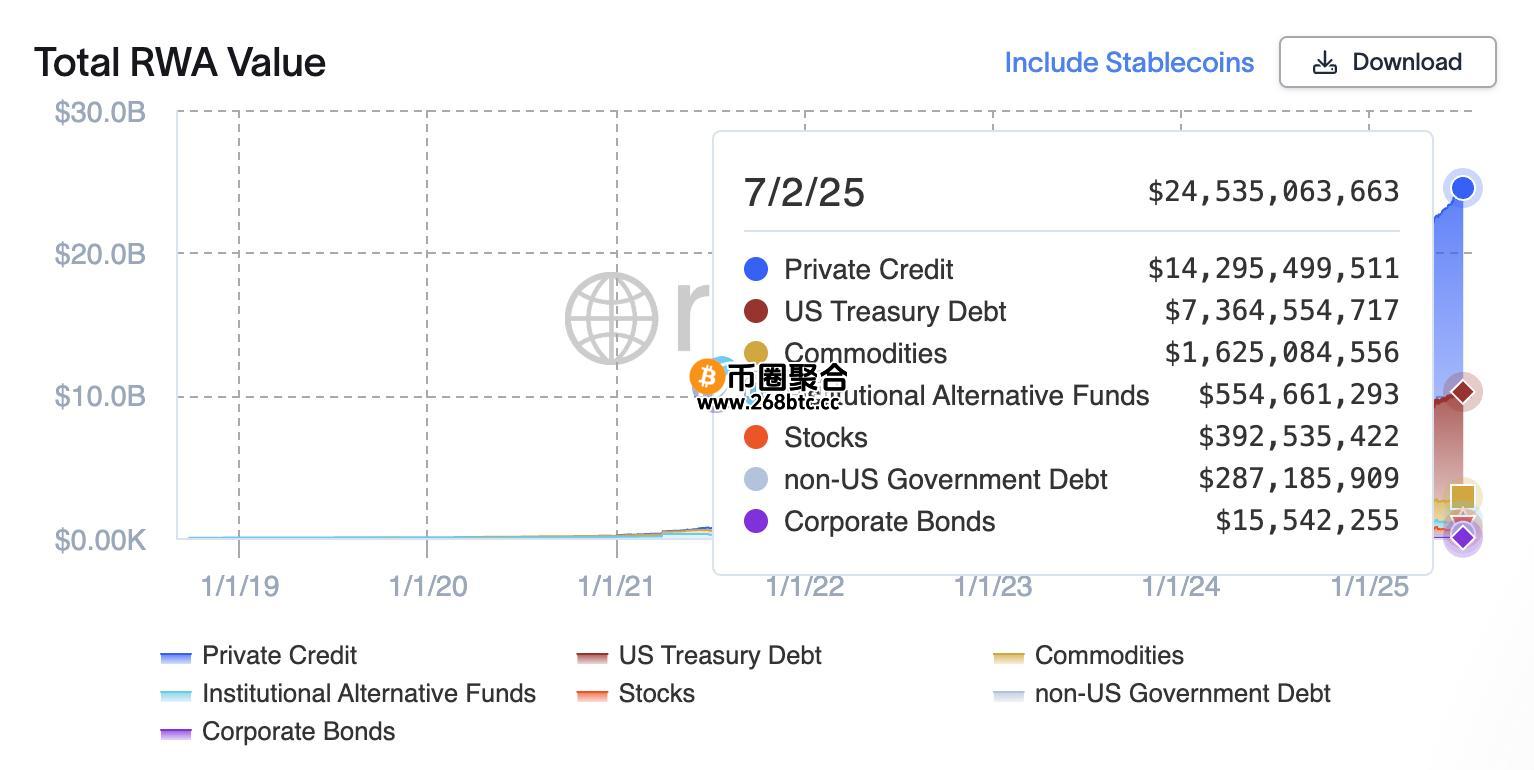This screenshot has height=770, width=1534.
Task: Click the blue Private Credit data point marker
Action: pyautogui.click(x=1463, y=188)
